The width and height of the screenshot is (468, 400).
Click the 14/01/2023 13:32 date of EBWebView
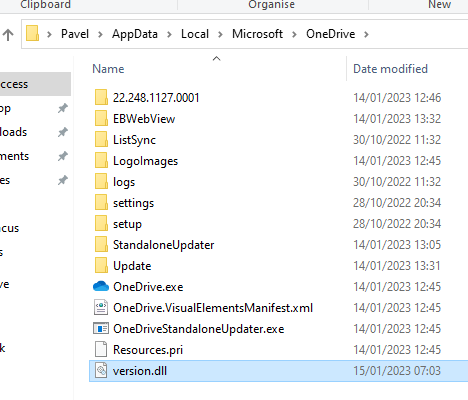[397, 119]
